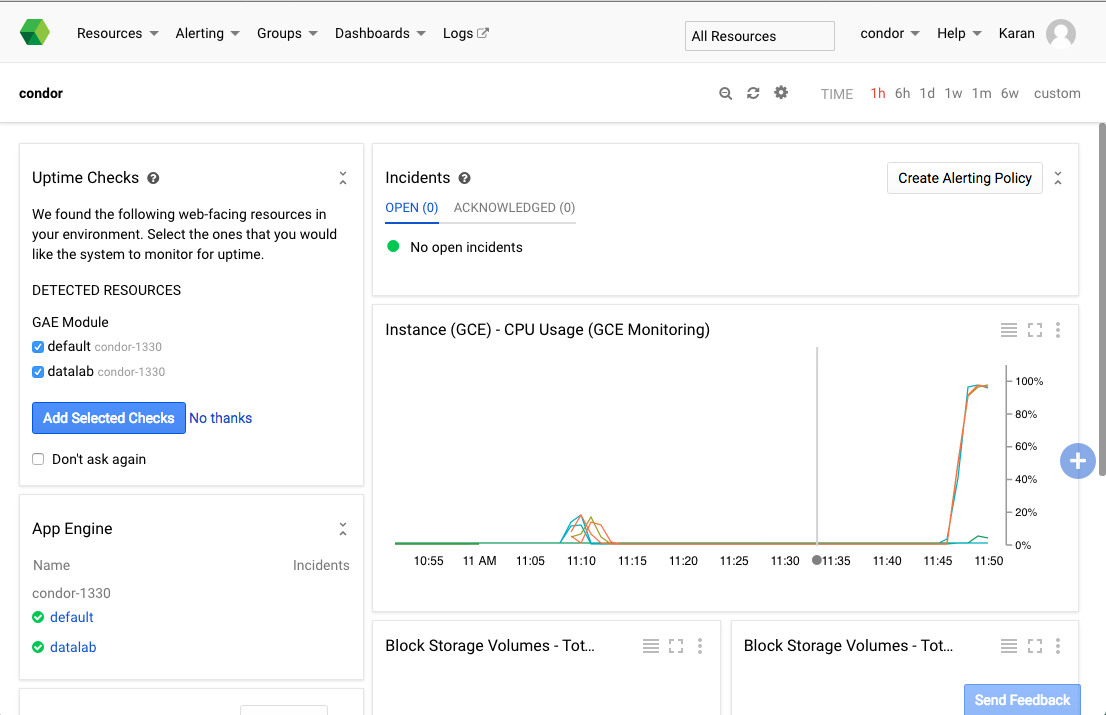
Task: Select the 6w time range
Action: pos(1010,93)
